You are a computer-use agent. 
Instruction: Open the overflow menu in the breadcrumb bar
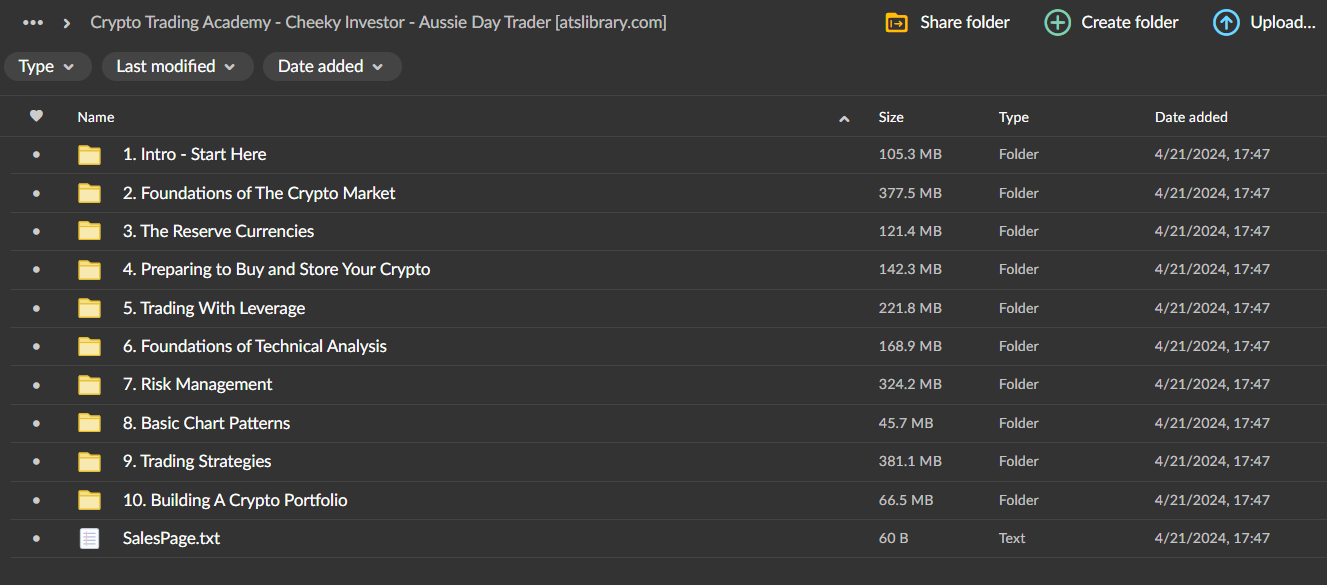pyautogui.click(x=33, y=21)
